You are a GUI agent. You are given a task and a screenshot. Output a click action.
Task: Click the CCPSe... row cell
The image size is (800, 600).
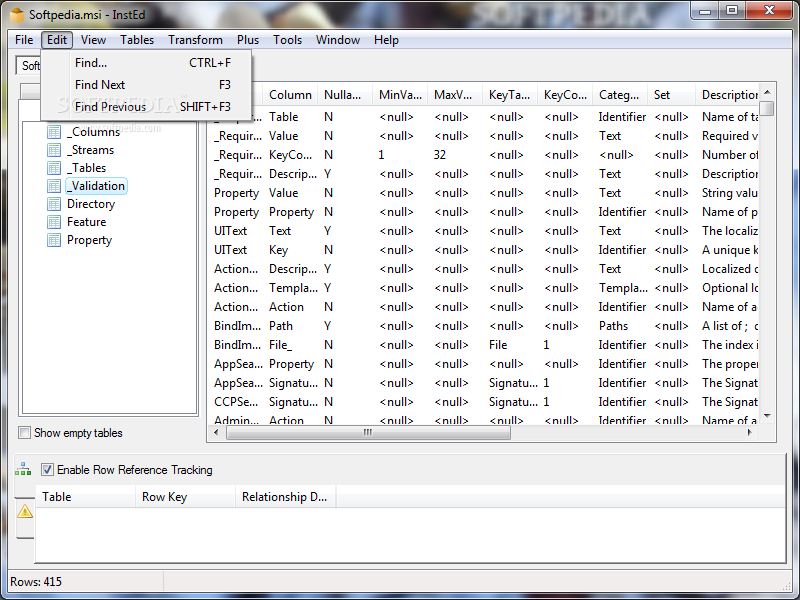click(236, 402)
